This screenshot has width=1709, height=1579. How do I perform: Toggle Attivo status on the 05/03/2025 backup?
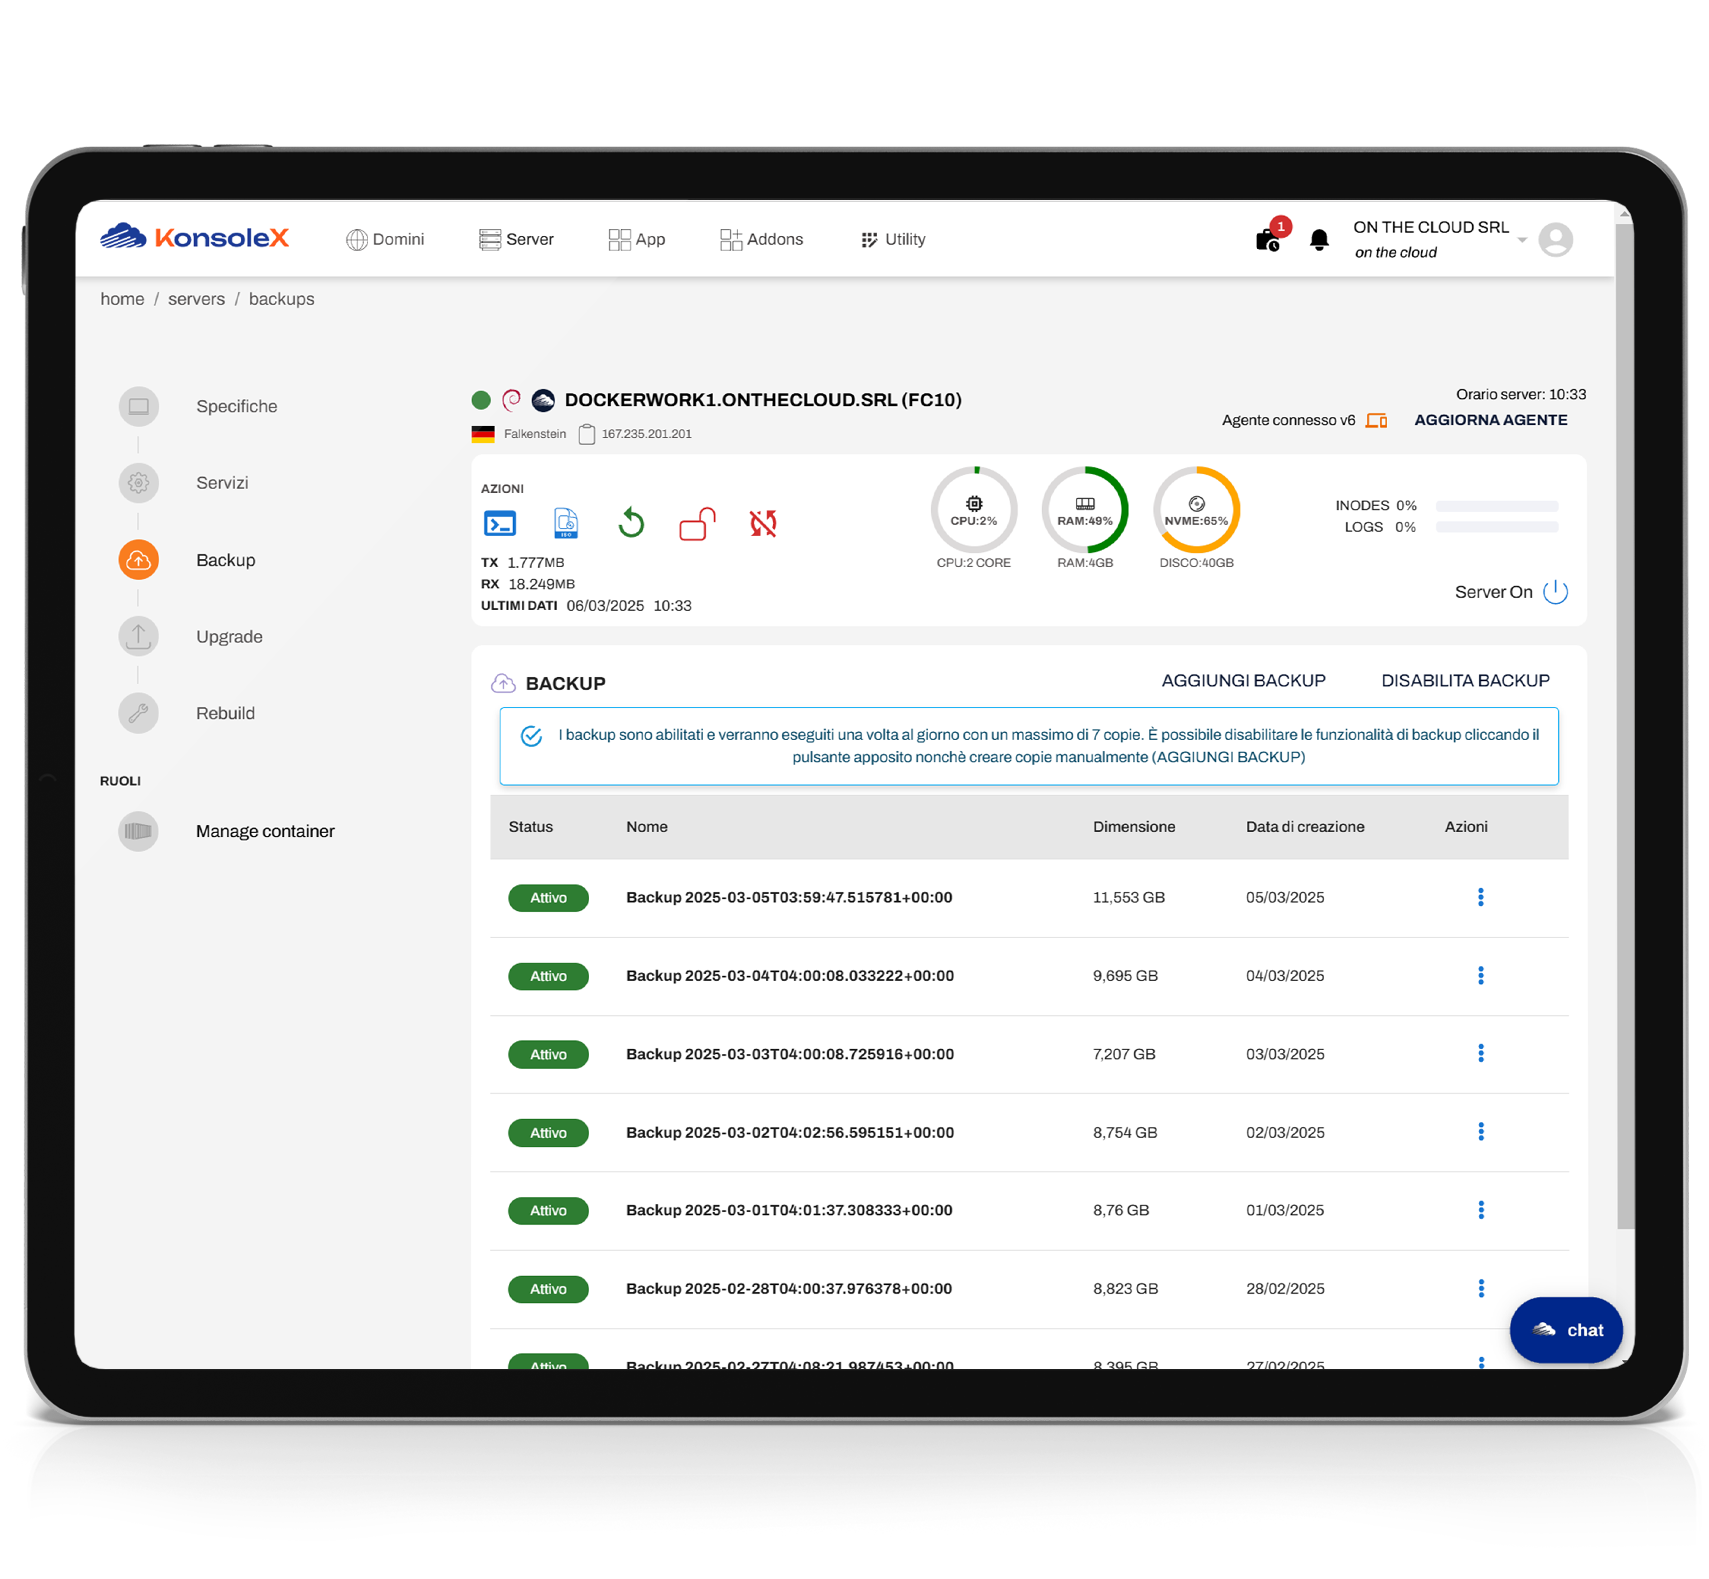coord(548,897)
